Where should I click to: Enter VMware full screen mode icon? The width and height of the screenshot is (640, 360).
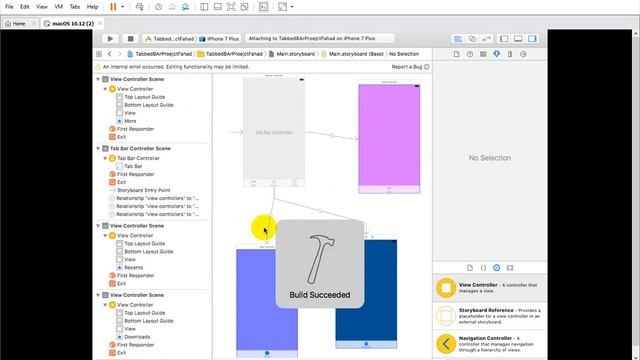click(x=231, y=7)
